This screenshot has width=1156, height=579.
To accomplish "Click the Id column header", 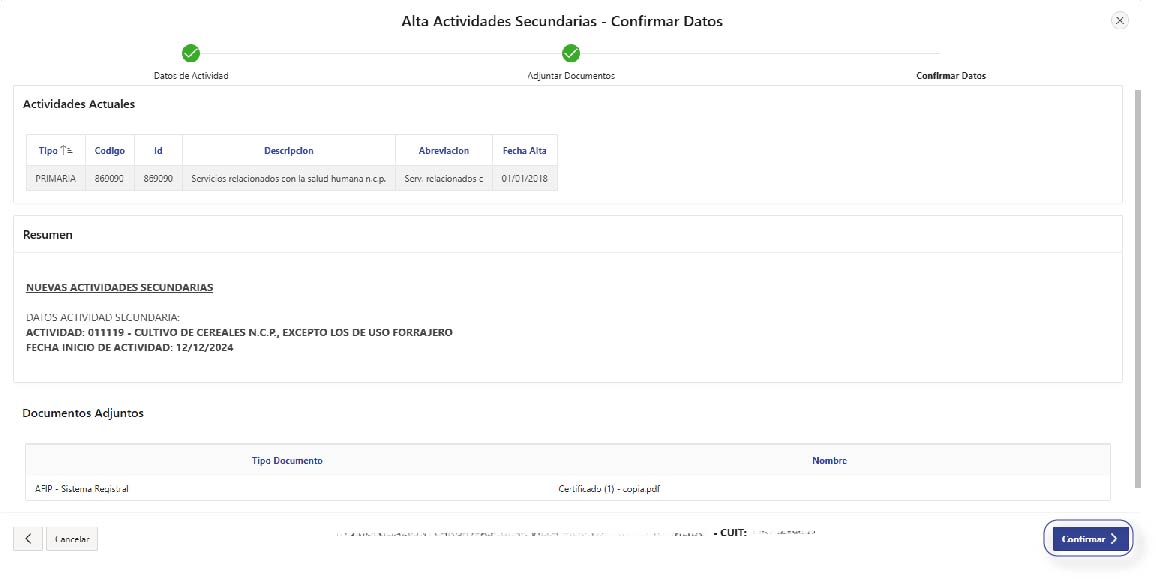I will (158, 151).
